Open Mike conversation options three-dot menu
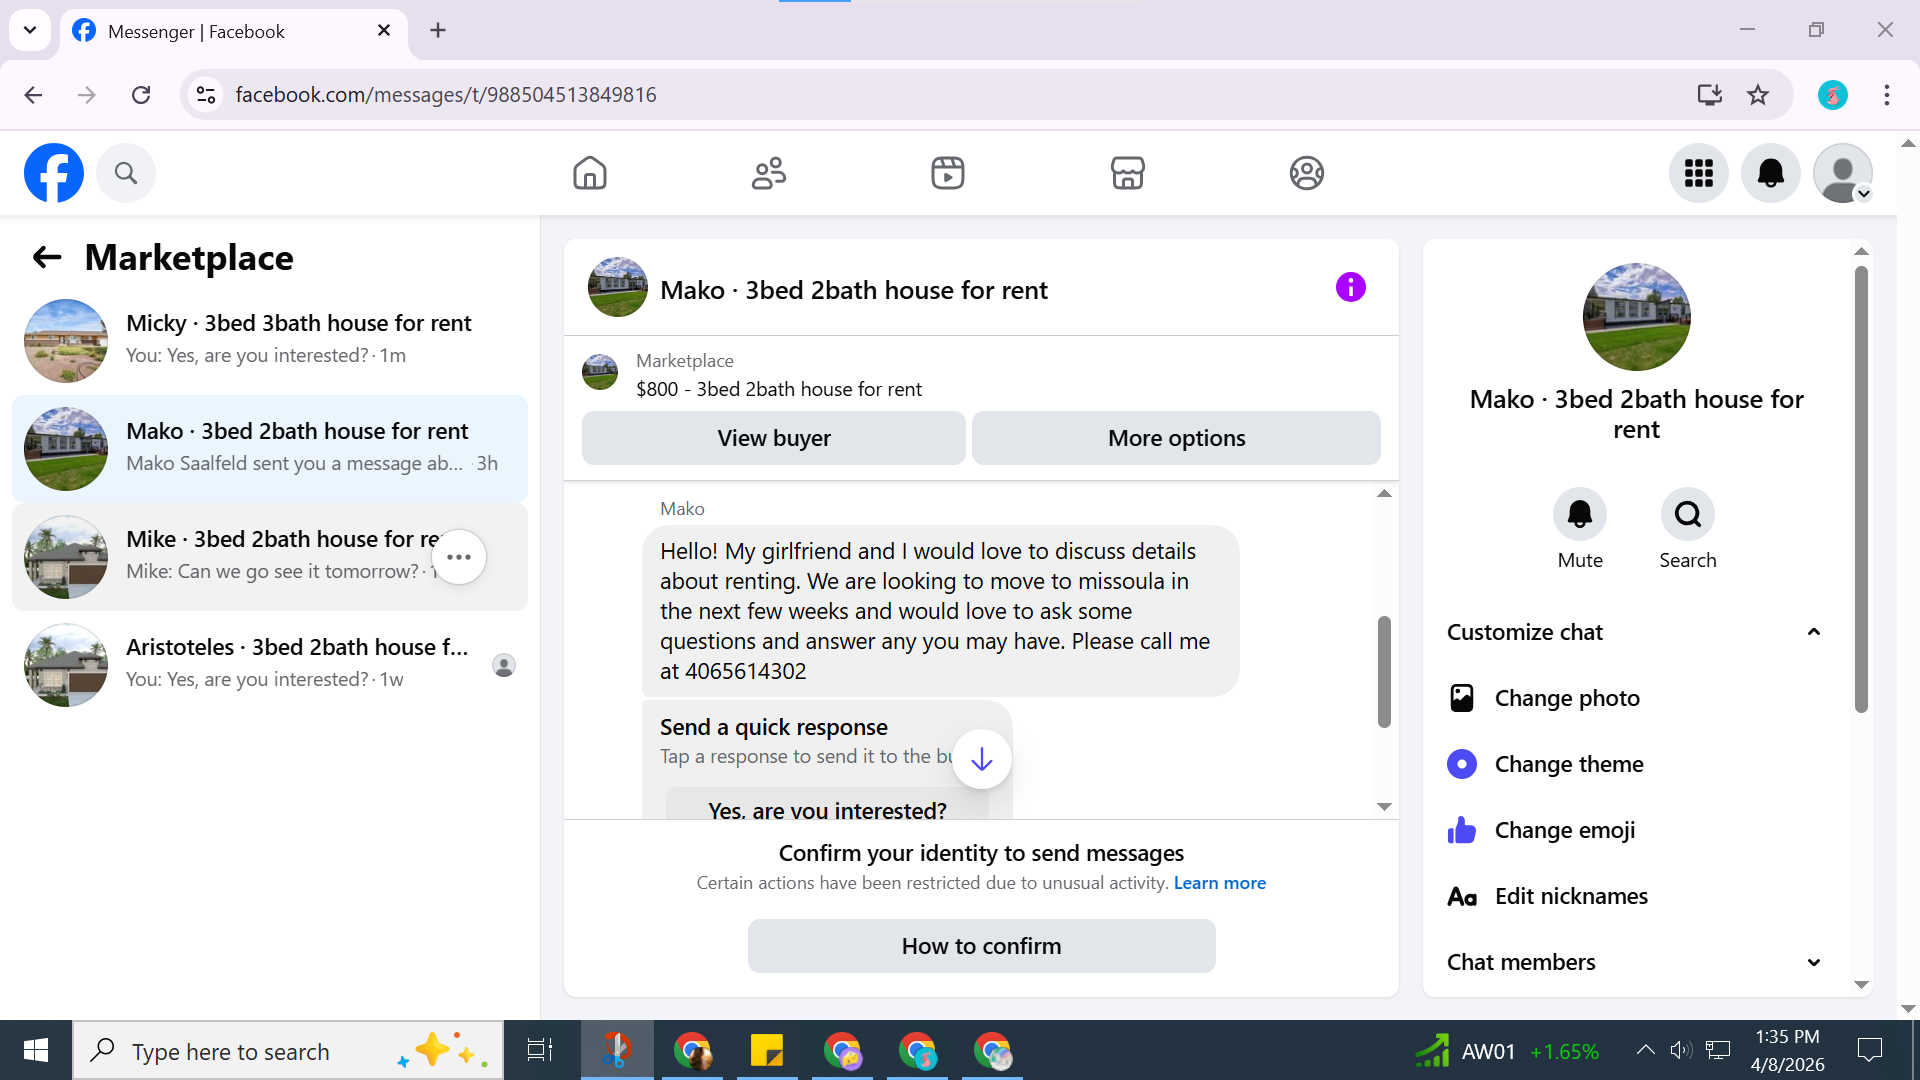The image size is (1920, 1080). point(459,557)
